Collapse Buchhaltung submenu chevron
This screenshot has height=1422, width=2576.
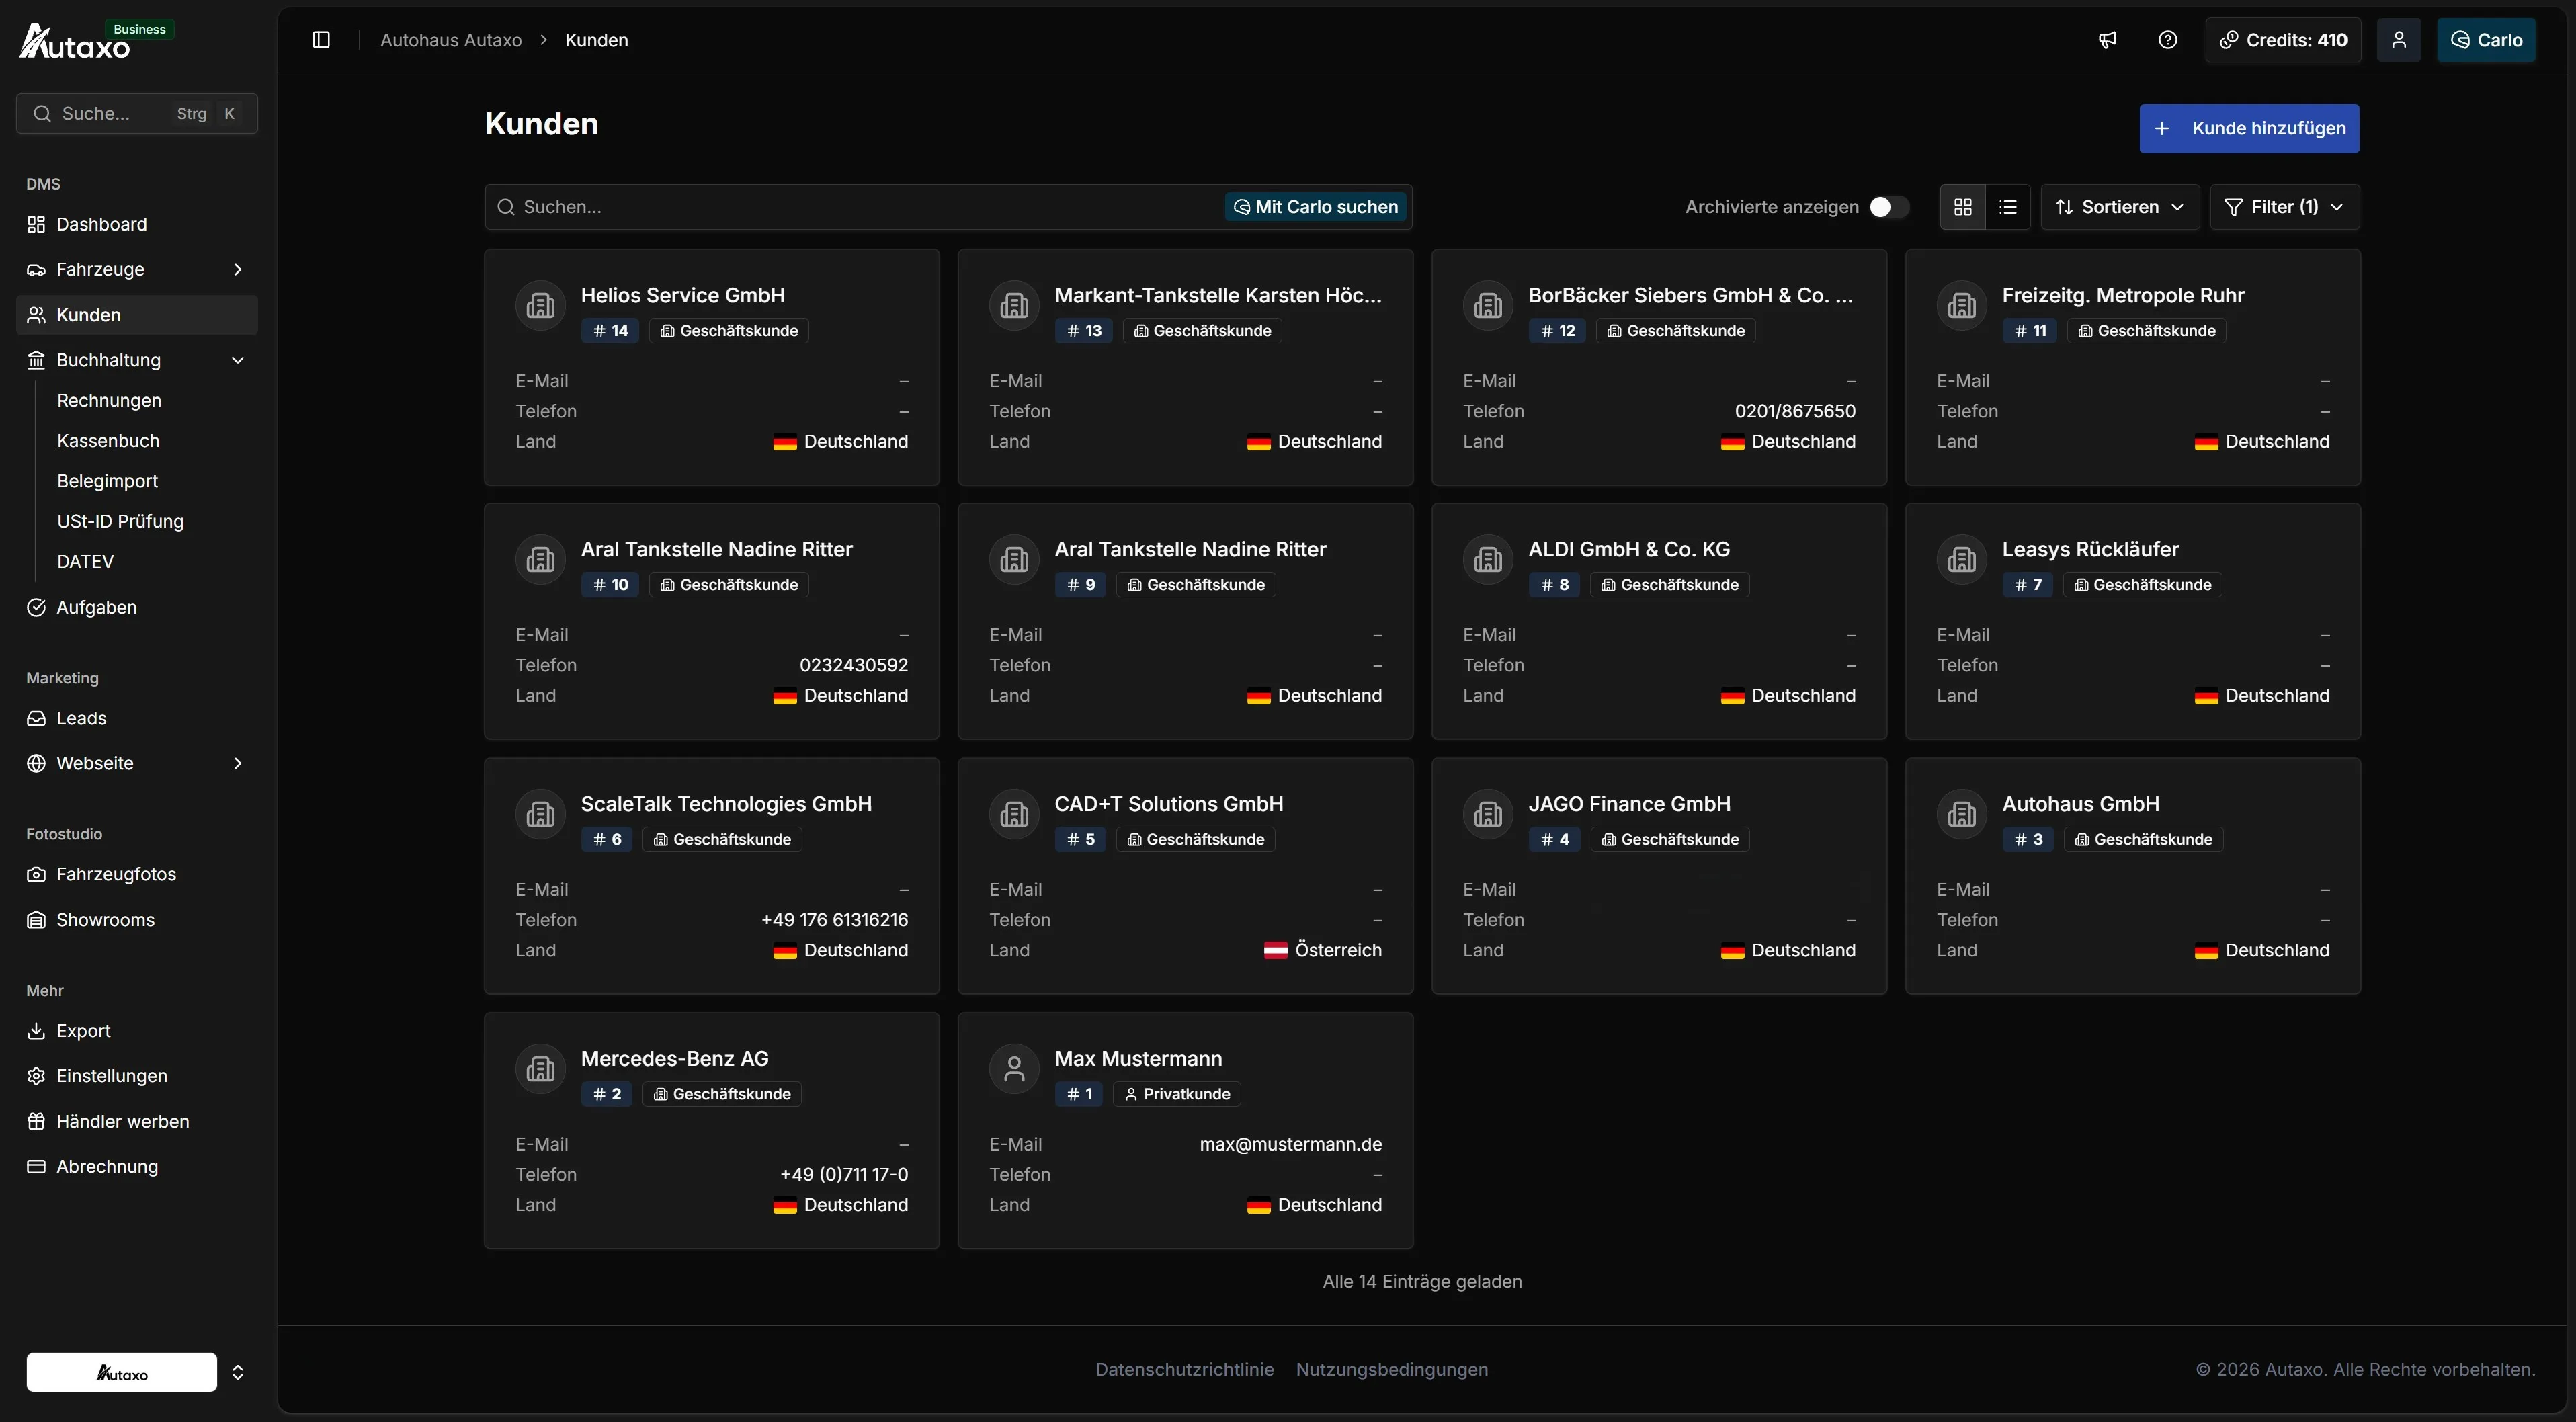coord(237,360)
